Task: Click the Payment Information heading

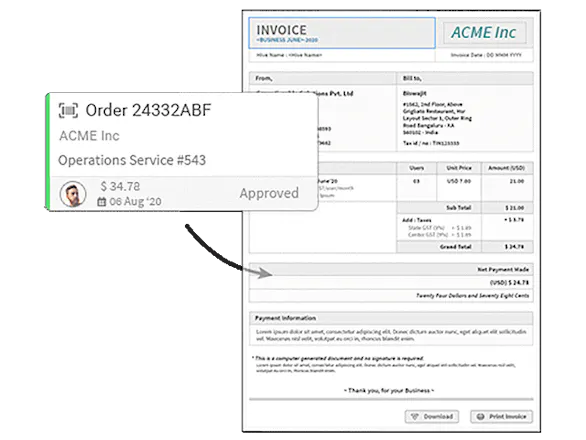Action: coord(285,318)
